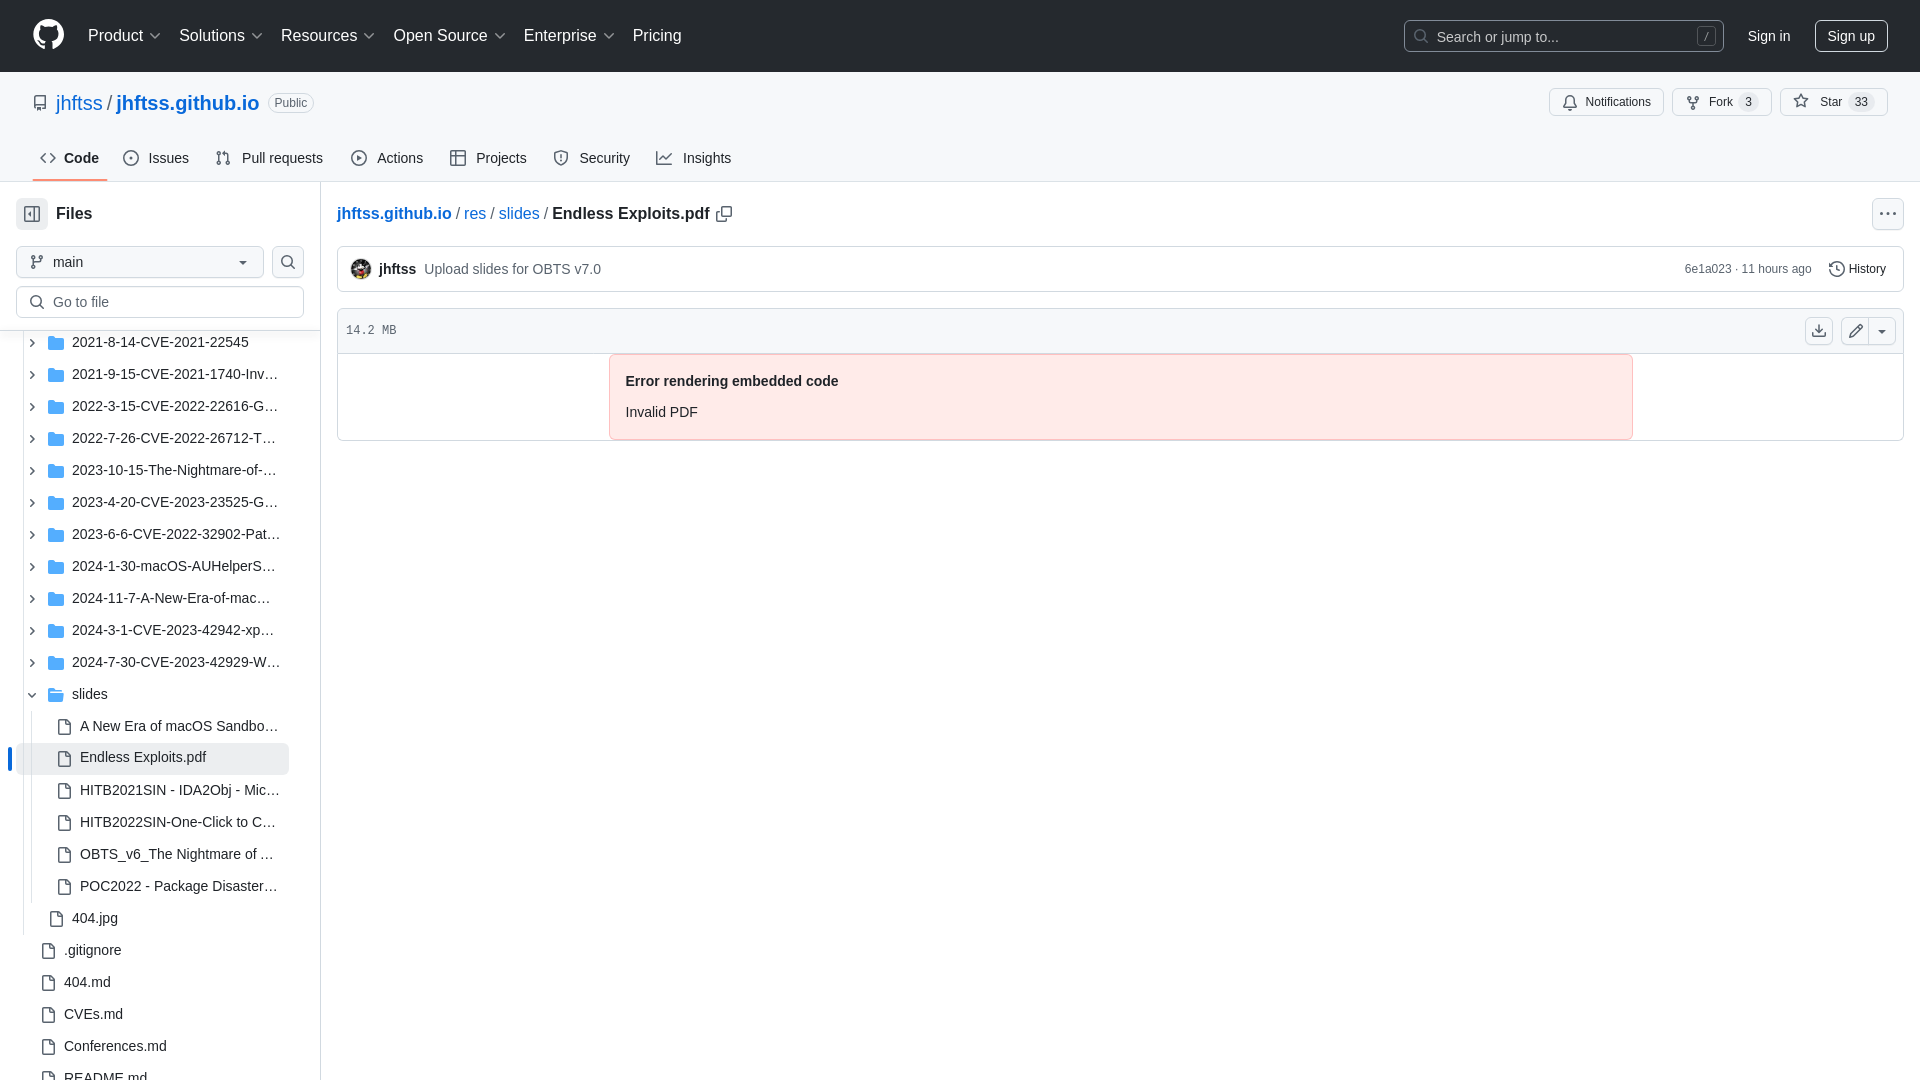Open the more edit options arrow
The width and height of the screenshot is (1920, 1080).
click(1882, 331)
